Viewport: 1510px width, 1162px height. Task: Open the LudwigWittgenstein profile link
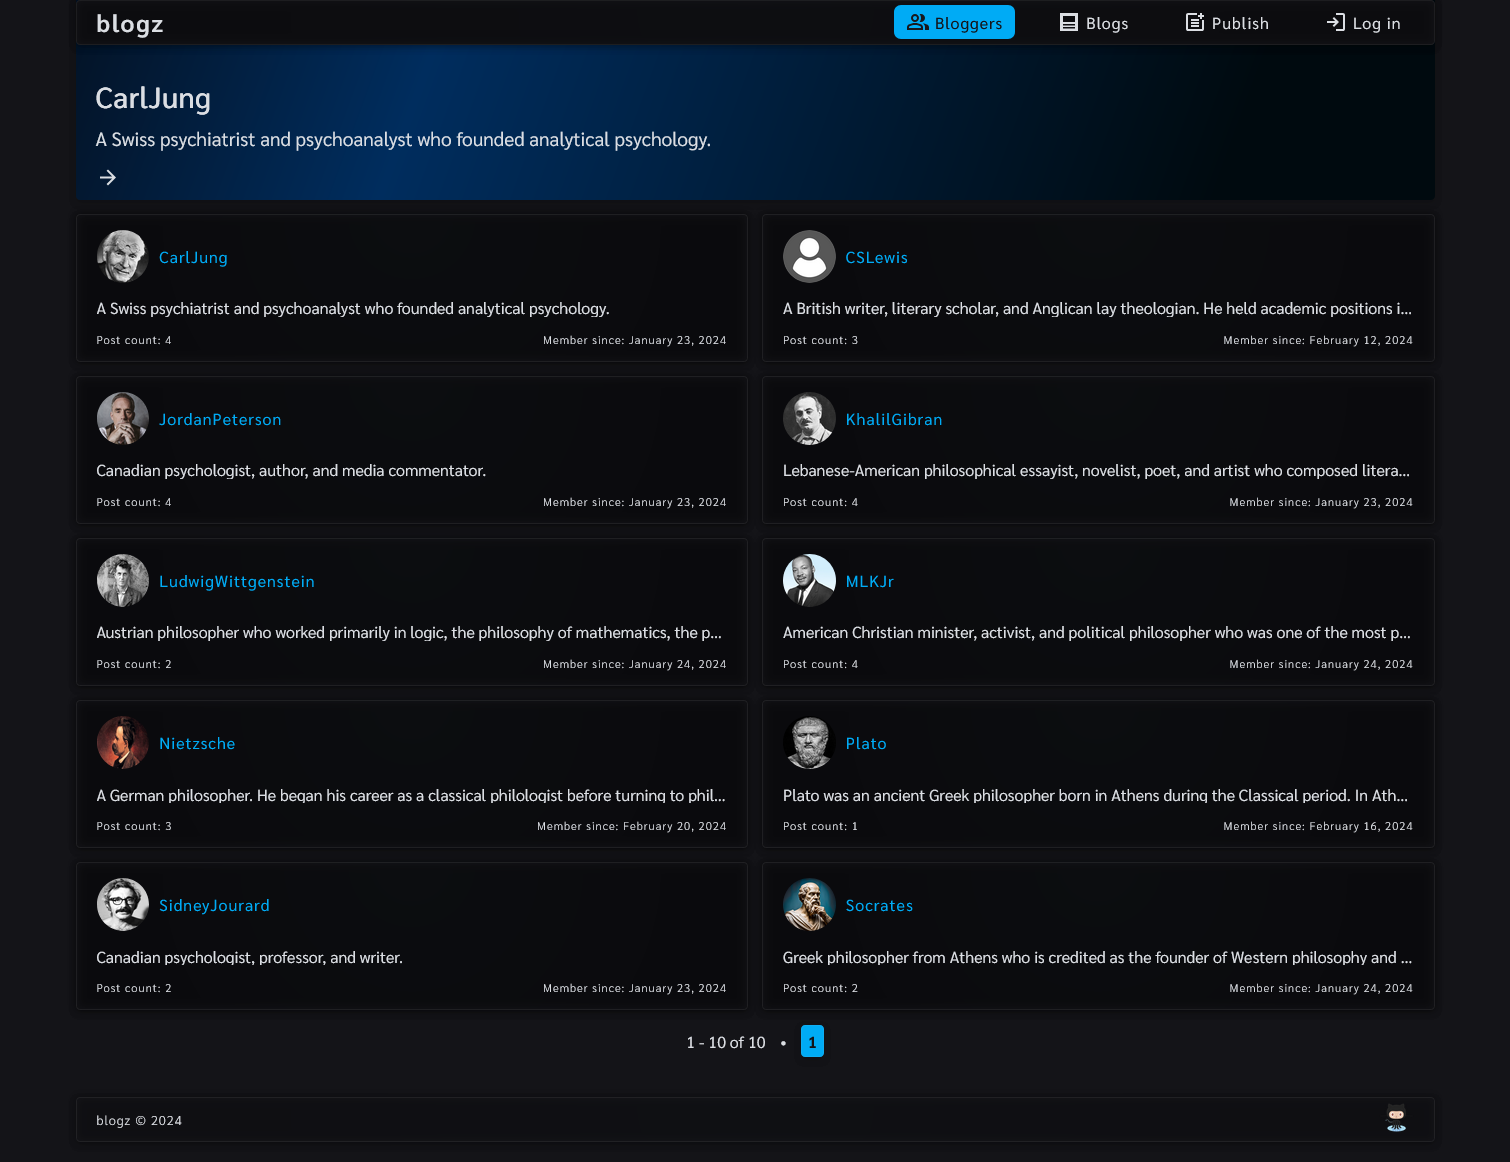pos(236,582)
